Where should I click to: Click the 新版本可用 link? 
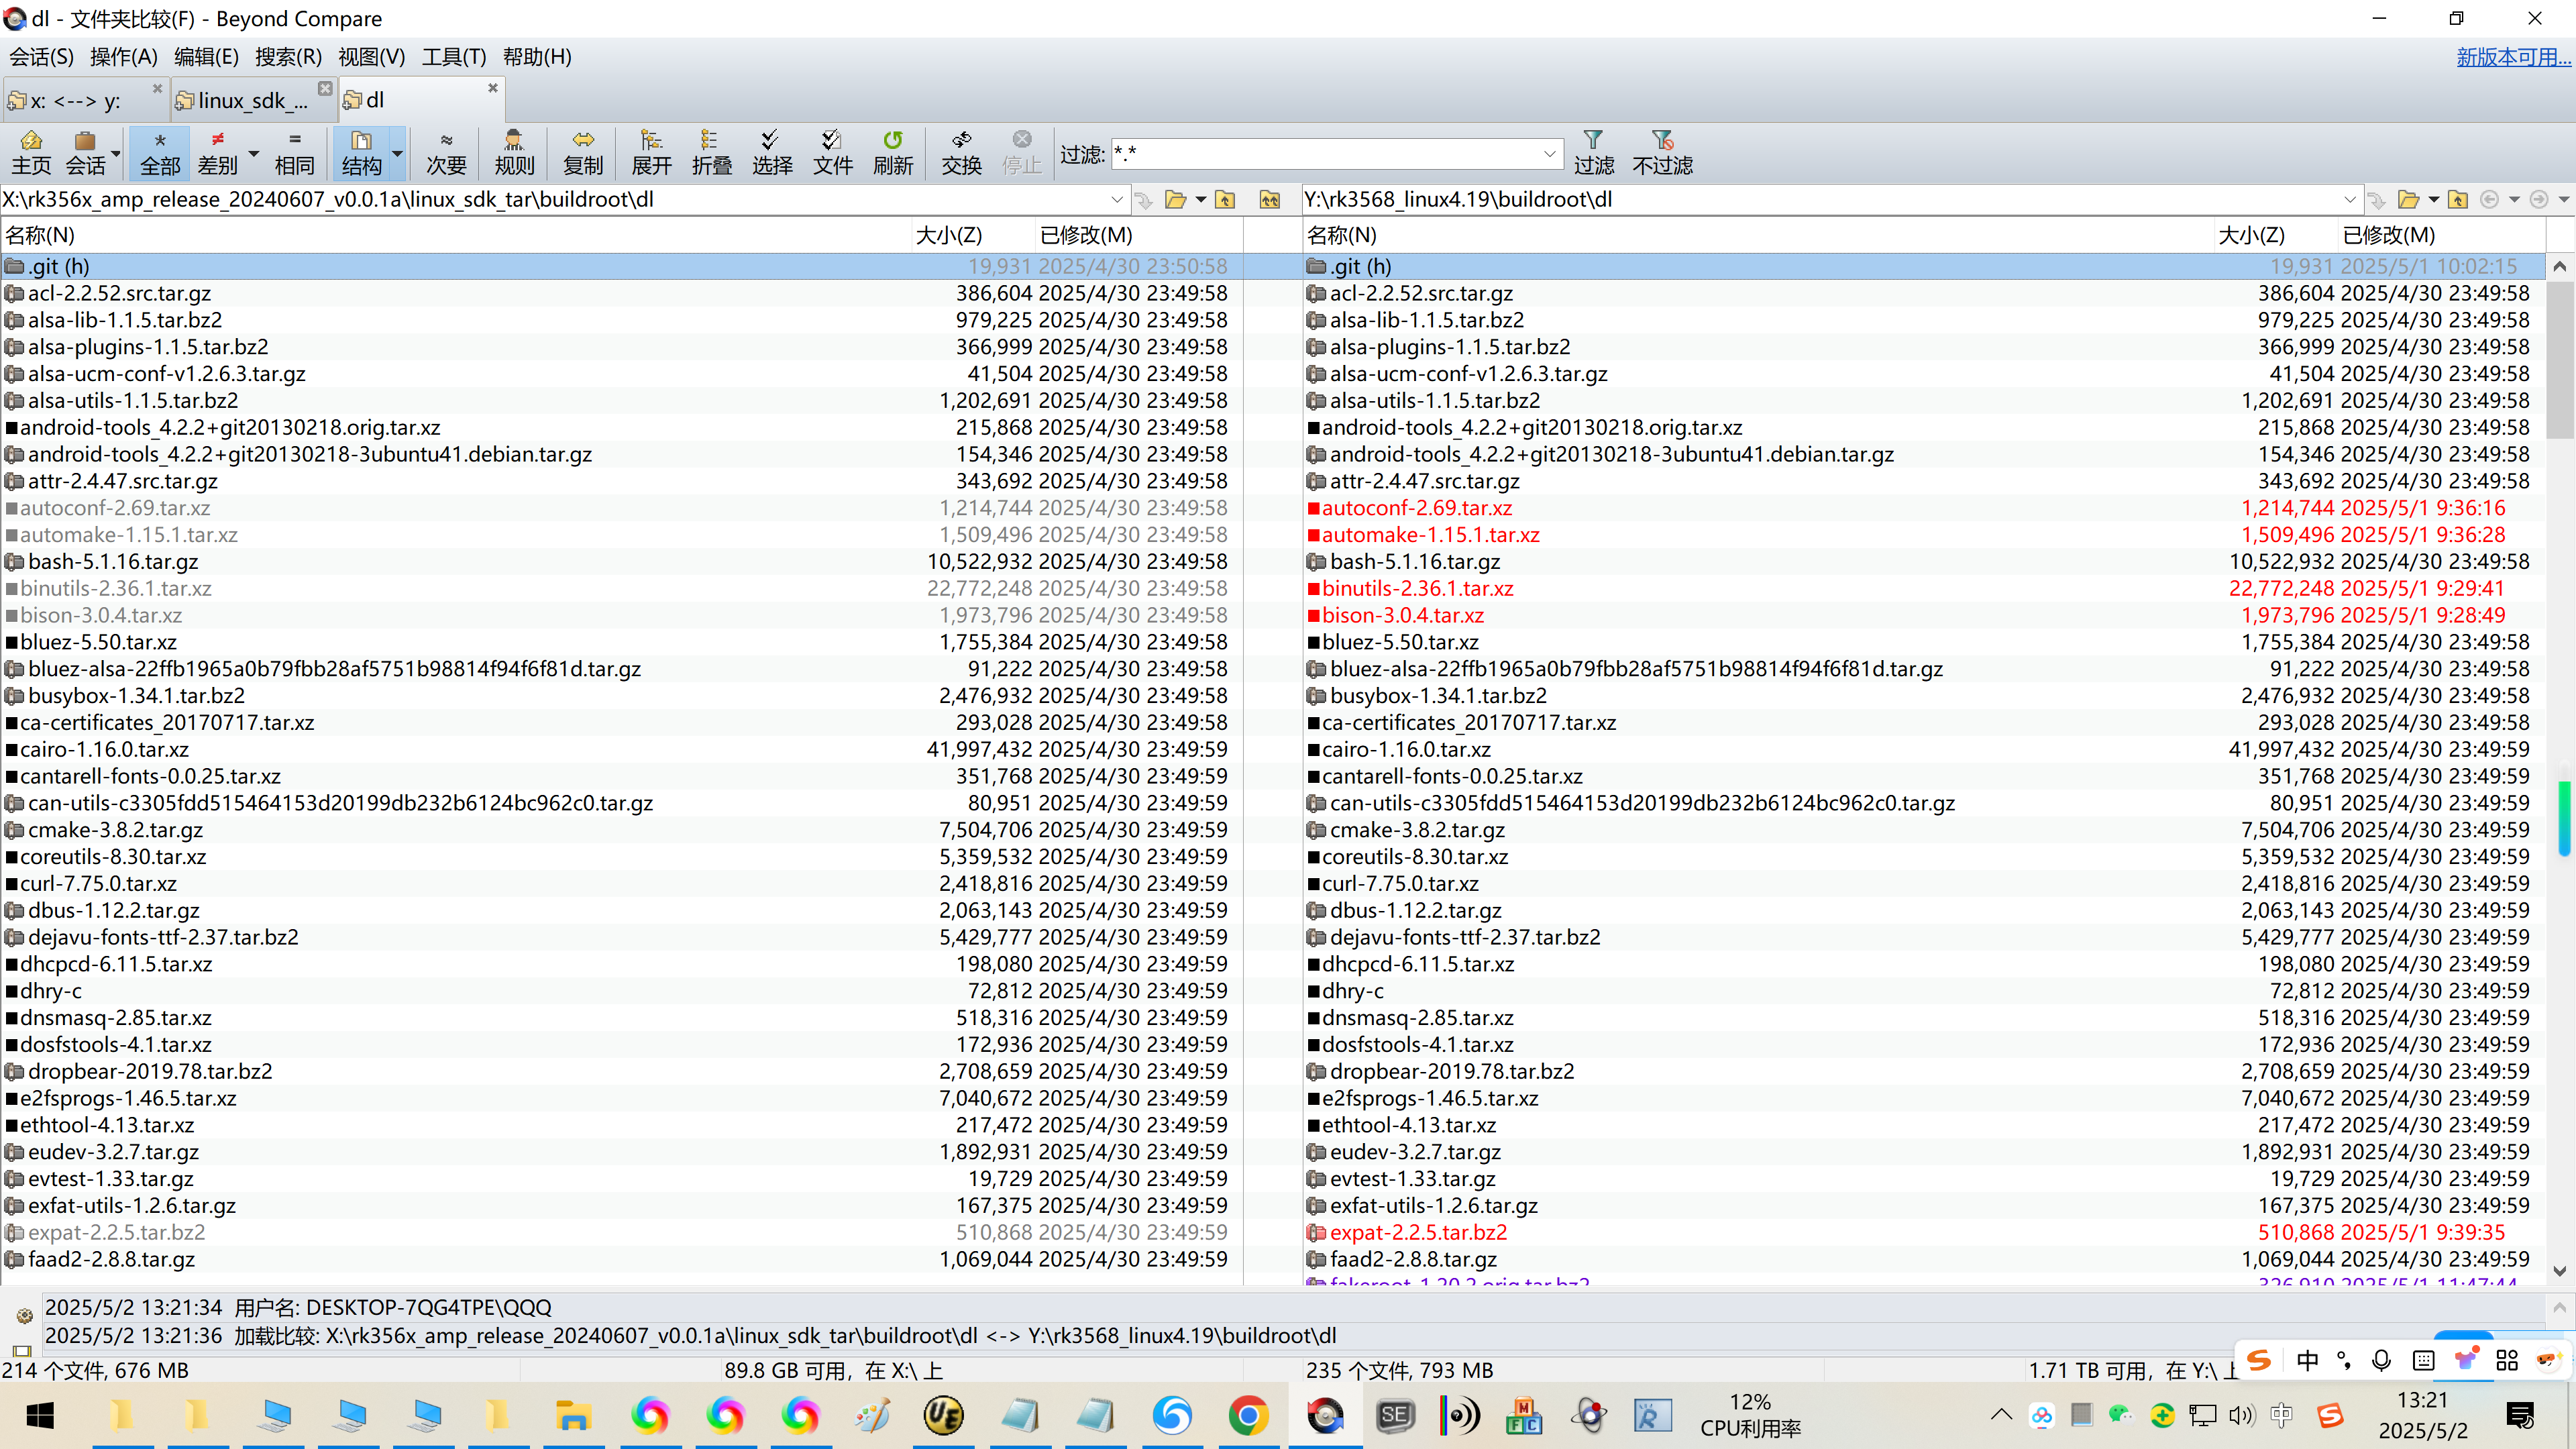point(2513,57)
